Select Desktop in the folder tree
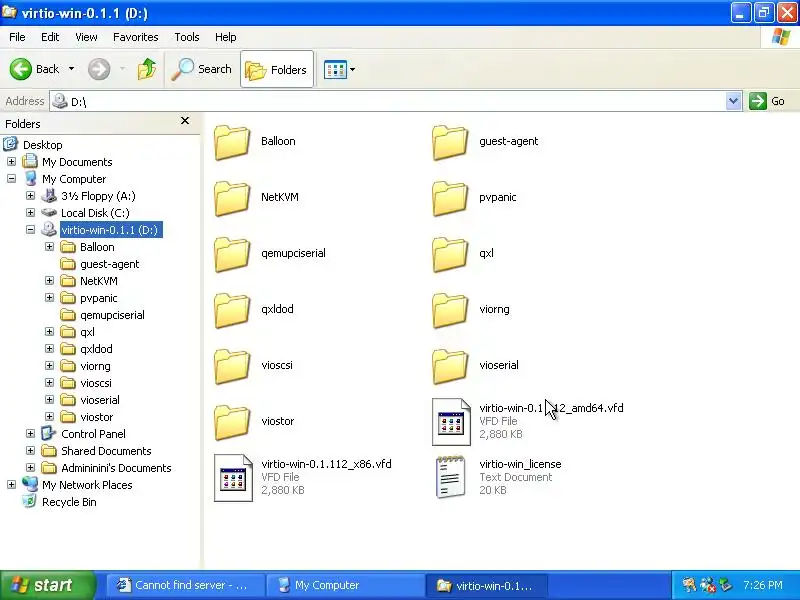Viewport: 800px width, 600px height. 42,145
